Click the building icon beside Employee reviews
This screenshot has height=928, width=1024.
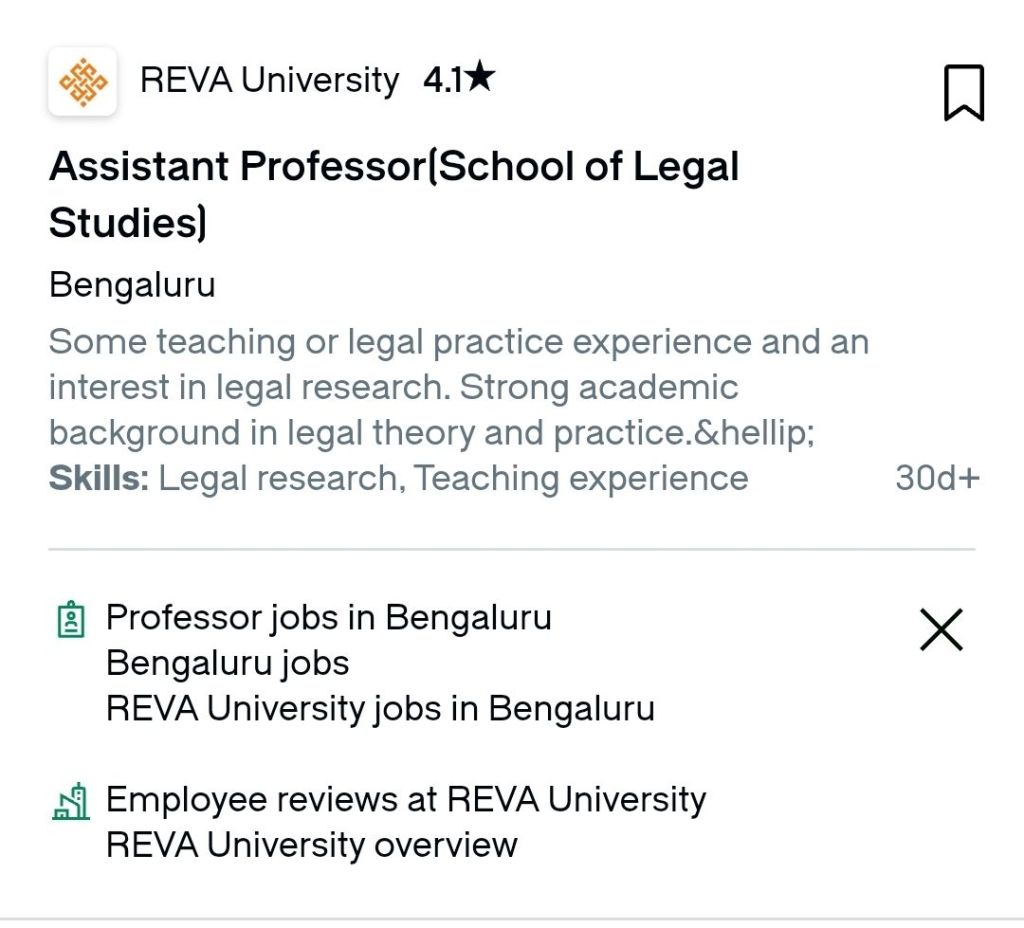(x=70, y=801)
